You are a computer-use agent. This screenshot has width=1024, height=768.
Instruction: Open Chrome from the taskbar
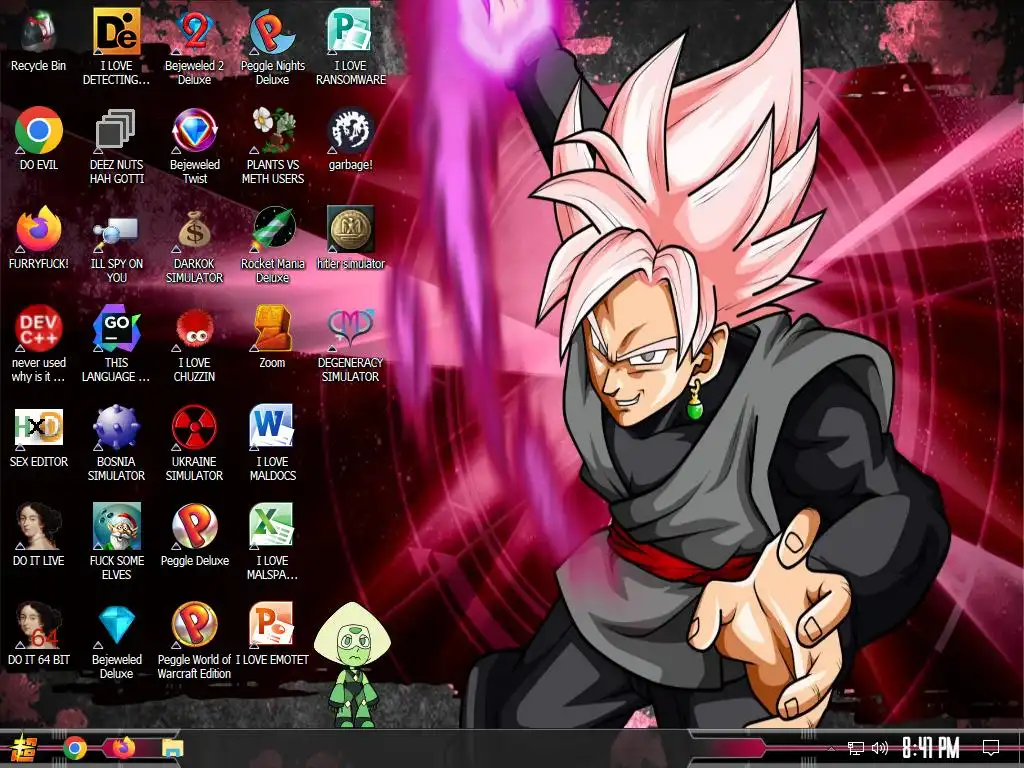pyautogui.click(x=75, y=748)
